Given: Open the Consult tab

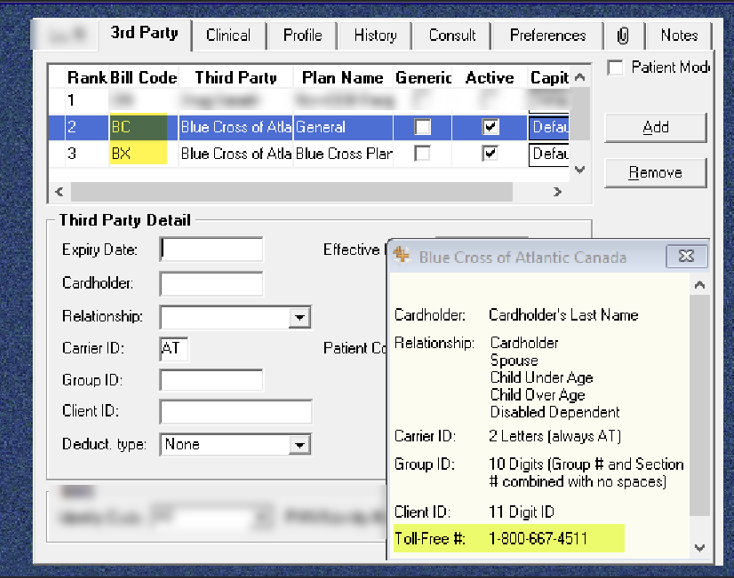Looking at the screenshot, I should [x=452, y=35].
